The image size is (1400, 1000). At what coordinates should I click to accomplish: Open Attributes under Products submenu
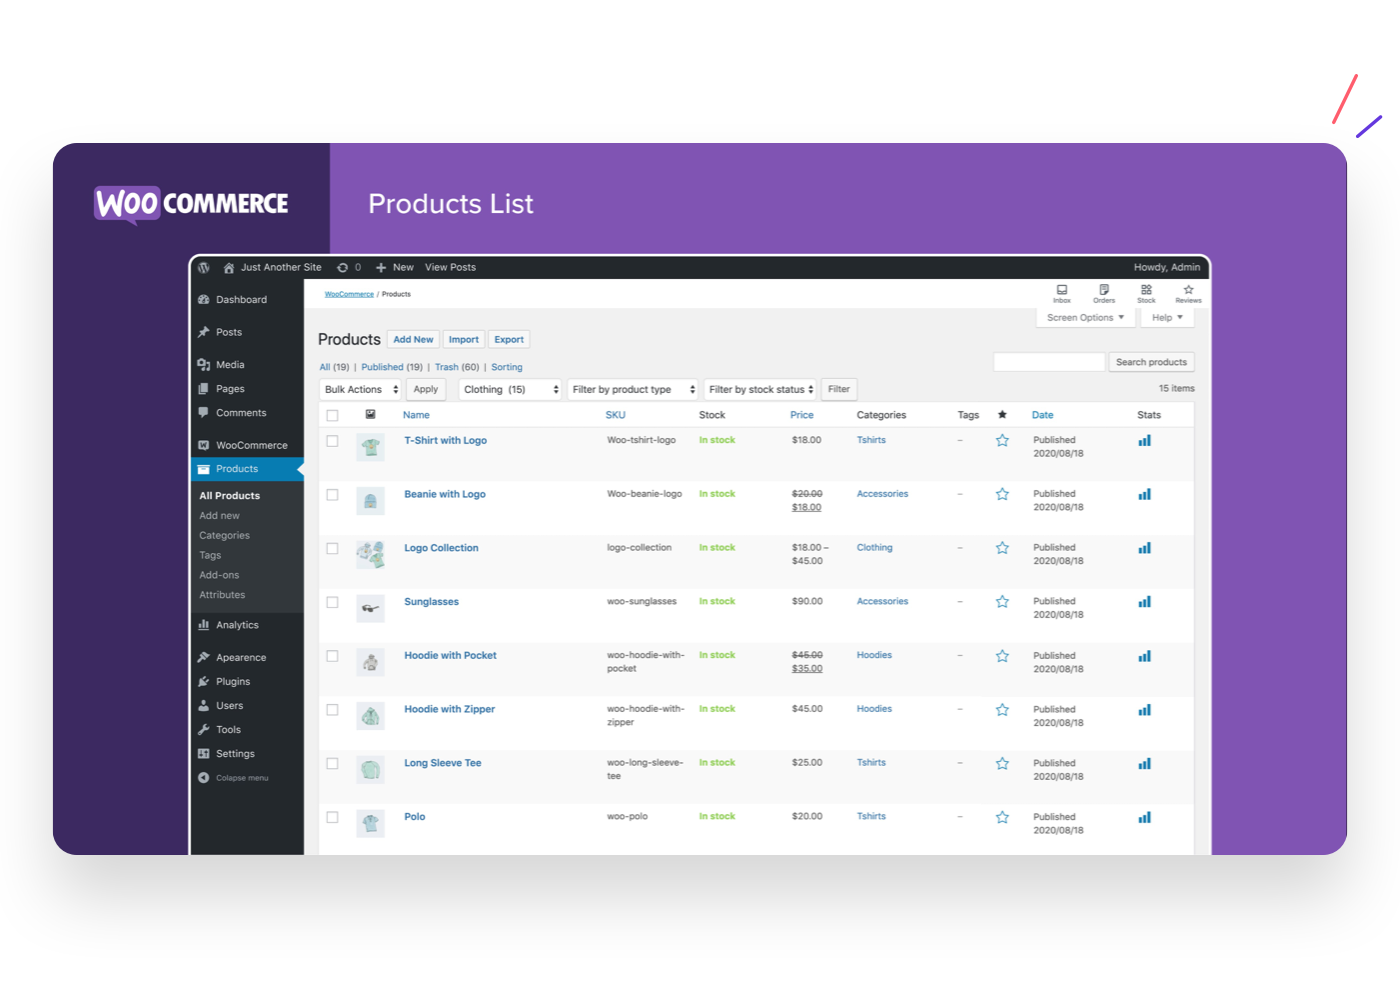point(222,595)
